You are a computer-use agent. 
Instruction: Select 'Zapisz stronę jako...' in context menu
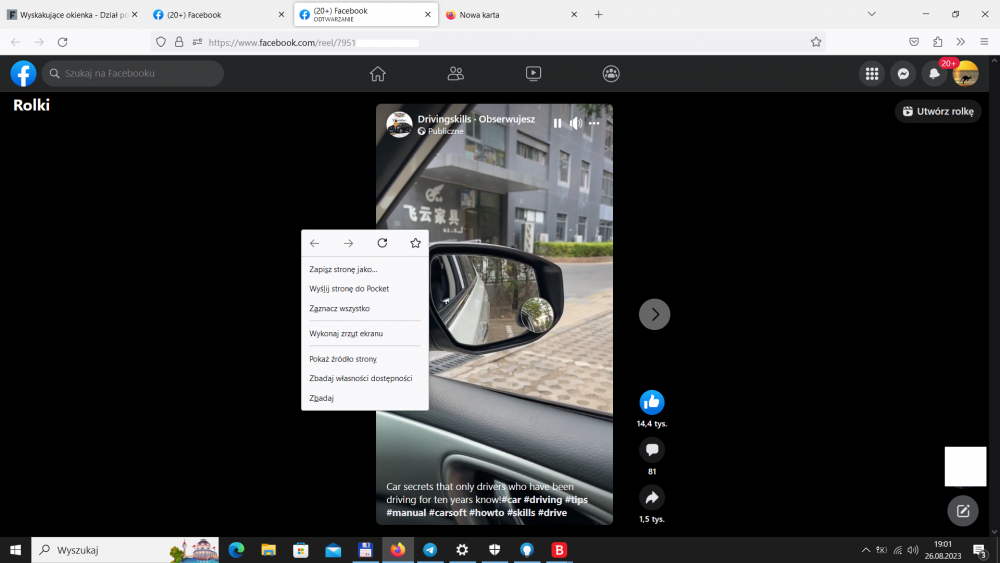click(344, 269)
